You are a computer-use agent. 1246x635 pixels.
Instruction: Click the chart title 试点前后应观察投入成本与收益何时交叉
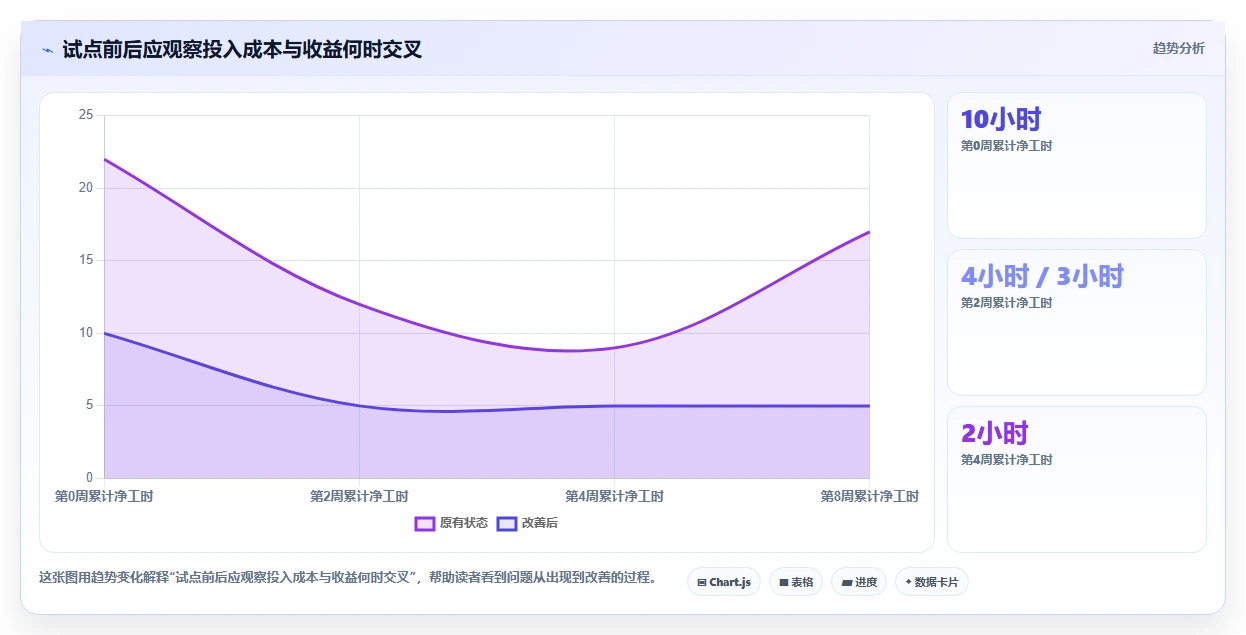pyautogui.click(x=242, y=50)
